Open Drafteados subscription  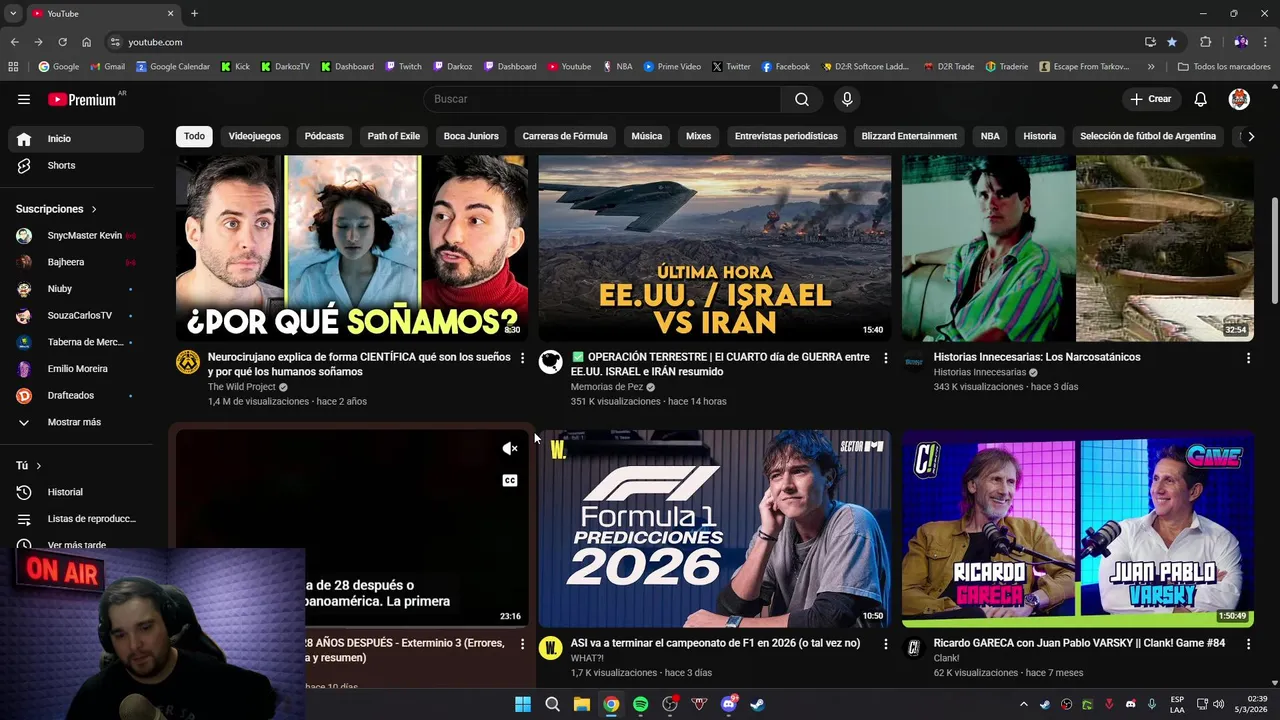tap(76, 396)
